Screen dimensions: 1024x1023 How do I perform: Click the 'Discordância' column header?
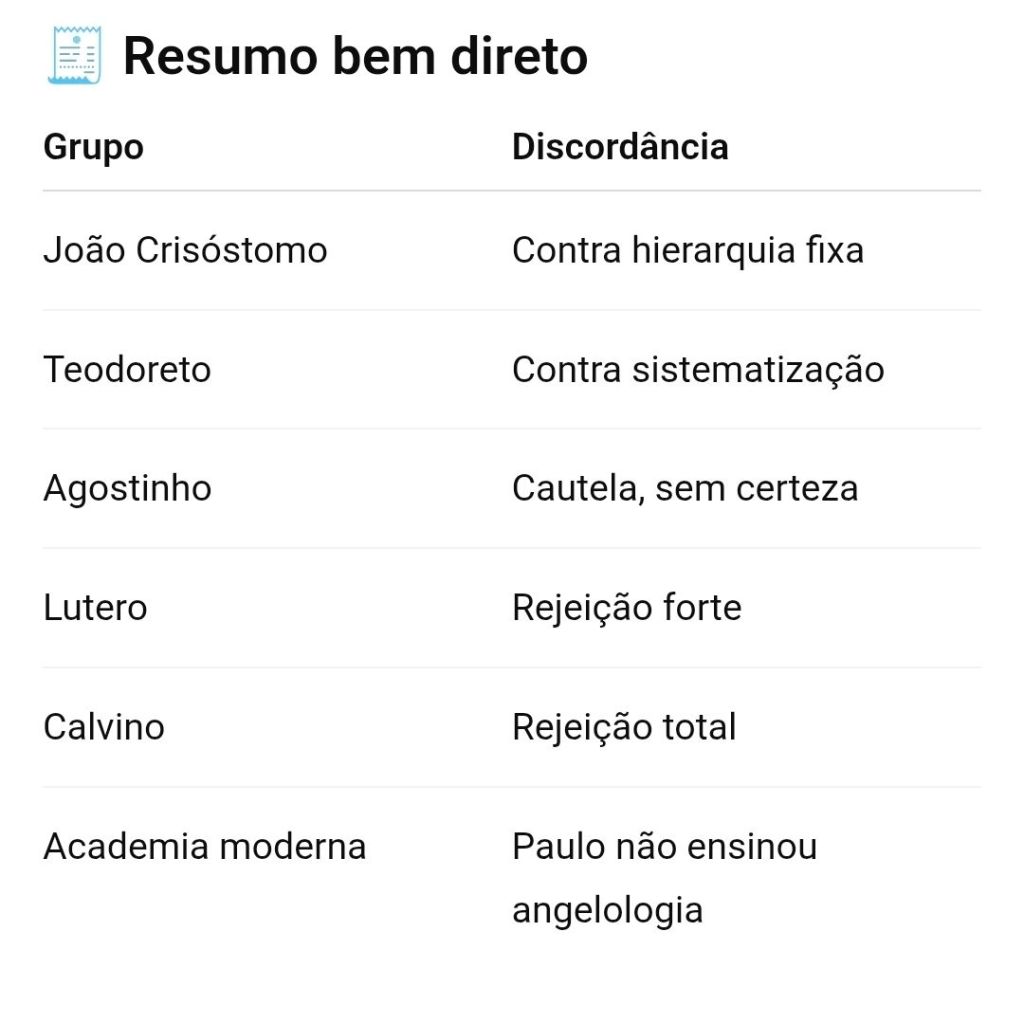tap(620, 147)
